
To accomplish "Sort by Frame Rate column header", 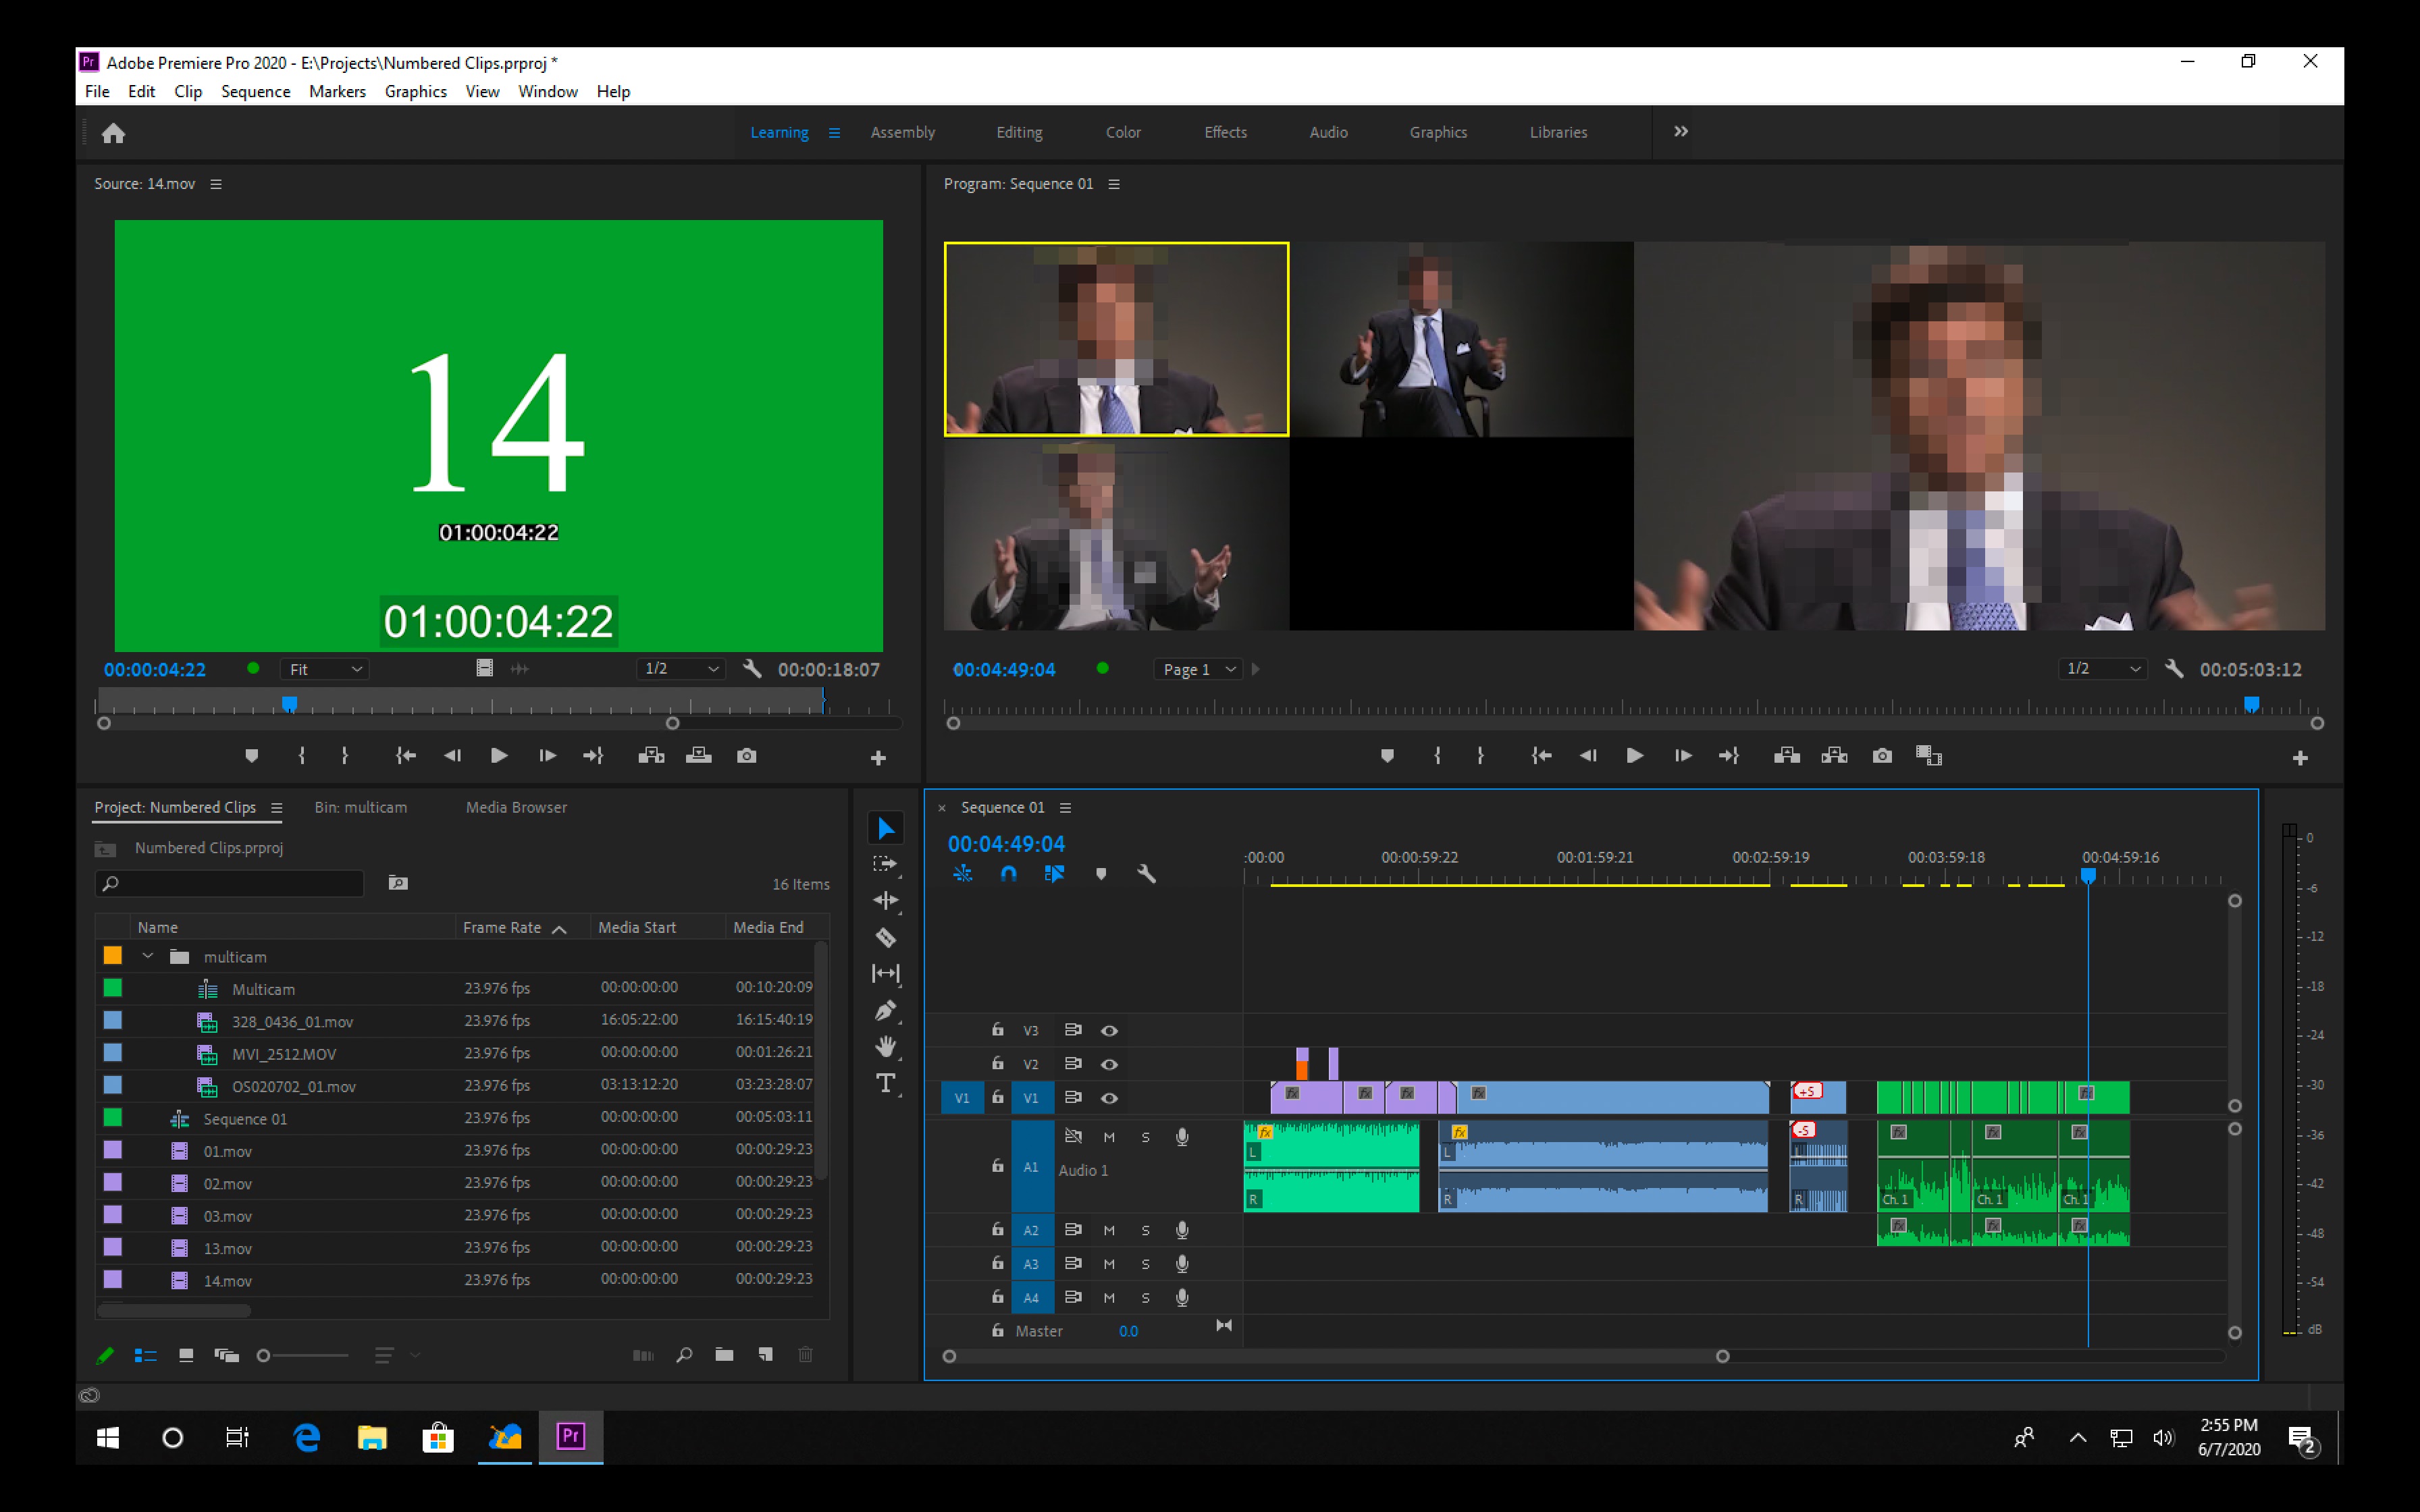I will pyautogui.click(x=502, y=927).
